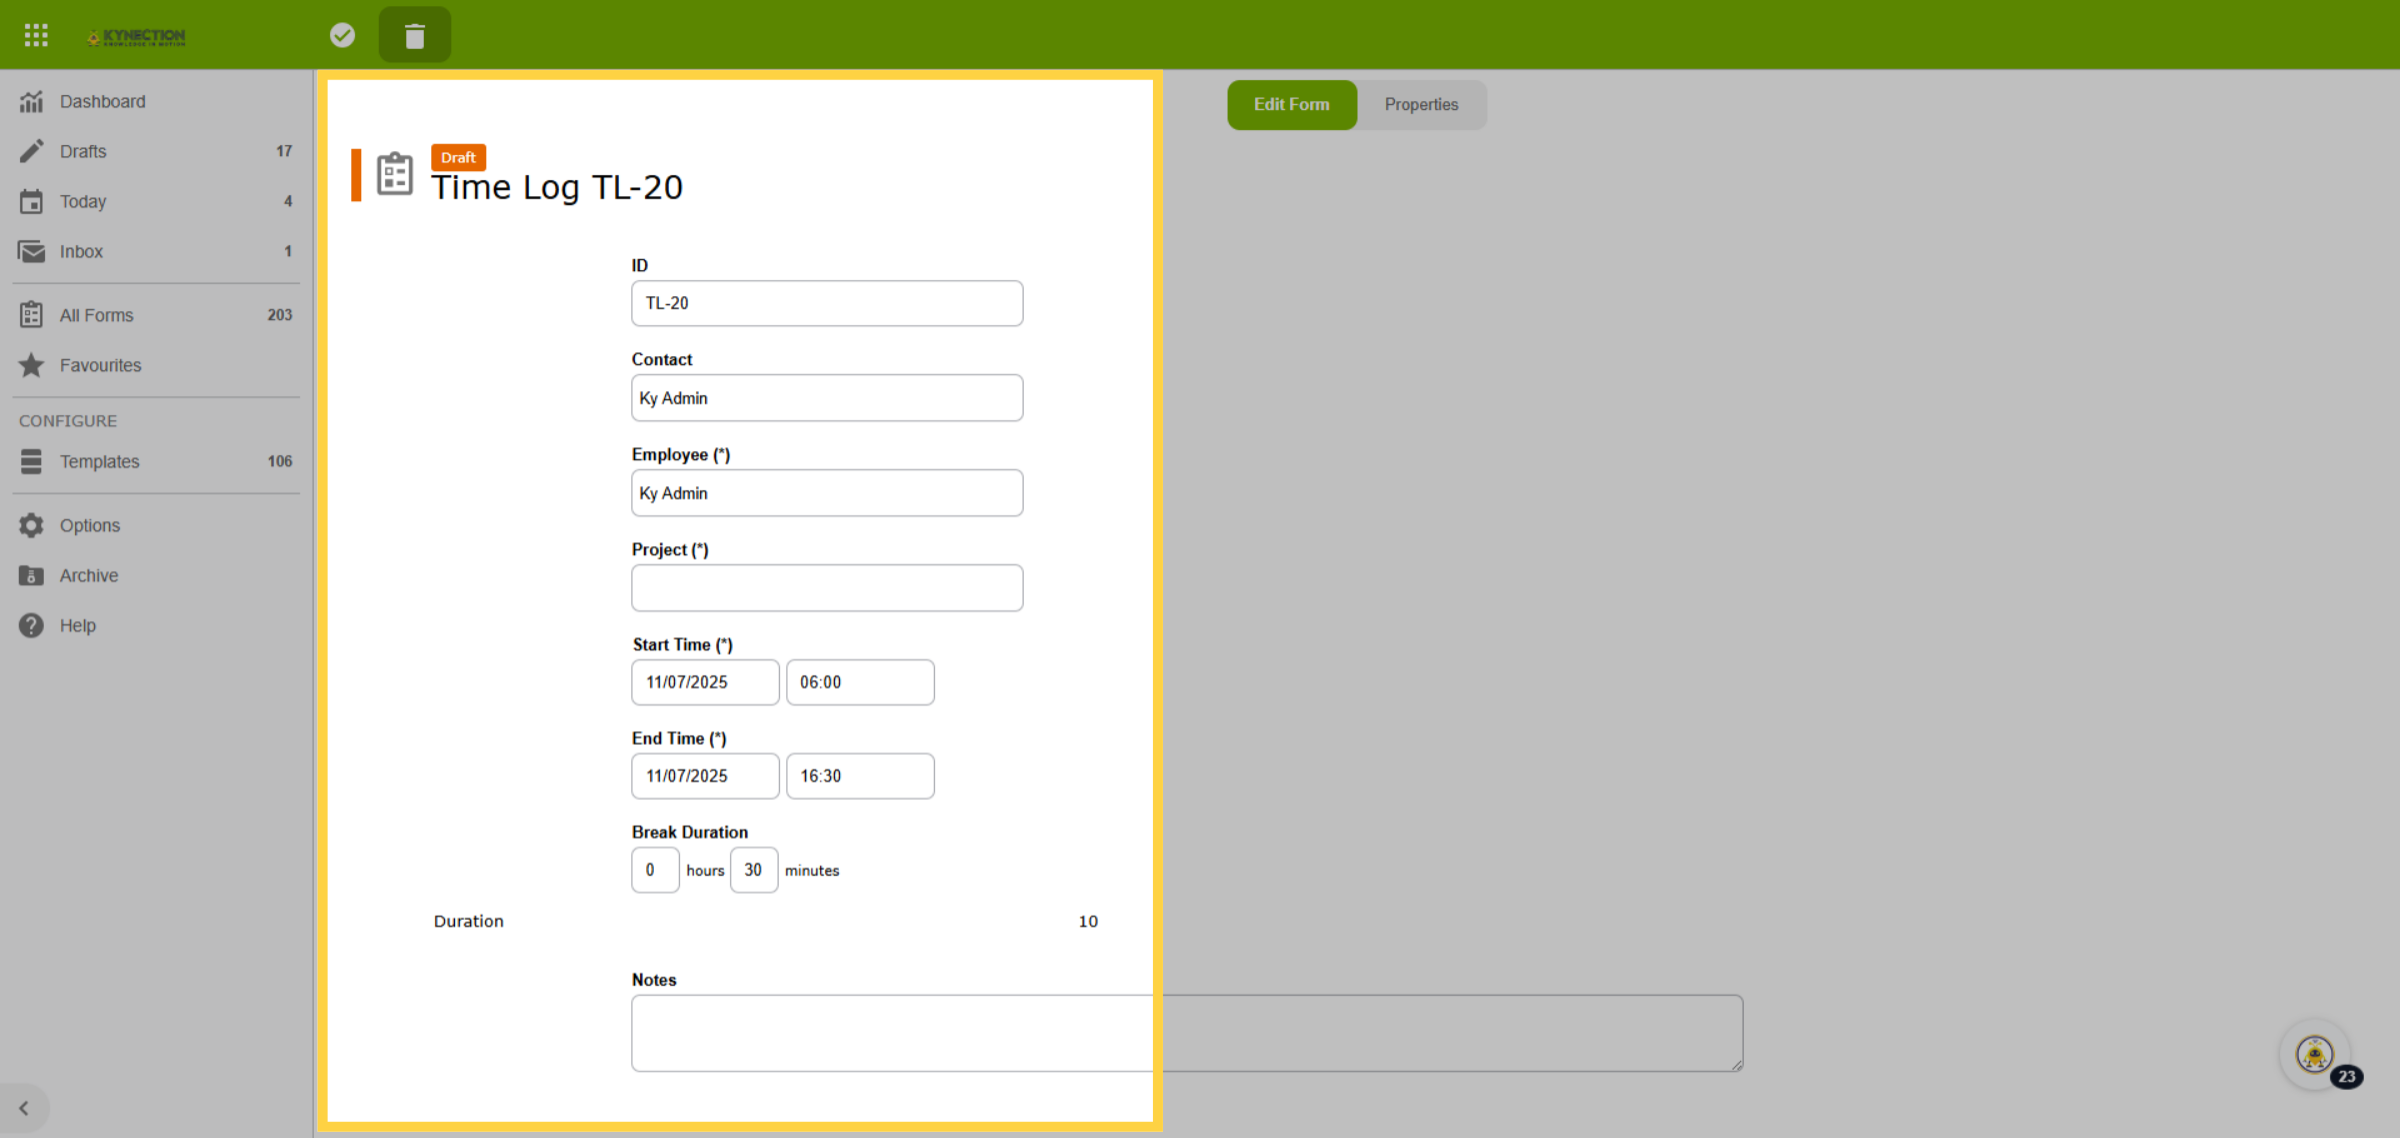The height and width of the screenshot is (1138, 2400).
Task: Click the checkmark complete icon in top bar
Action: pyautogui.click(x=342, y=36)
